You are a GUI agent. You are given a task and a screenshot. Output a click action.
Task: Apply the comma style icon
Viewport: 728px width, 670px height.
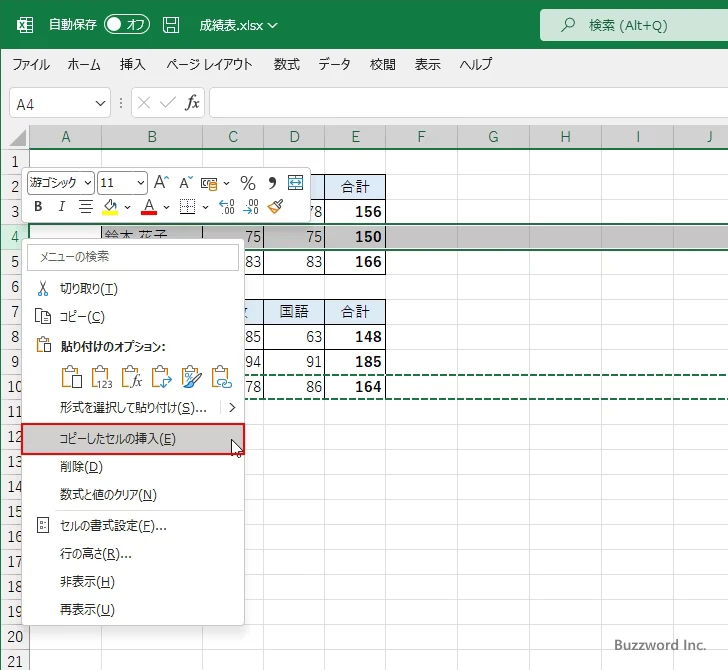[x=272, y=183]
